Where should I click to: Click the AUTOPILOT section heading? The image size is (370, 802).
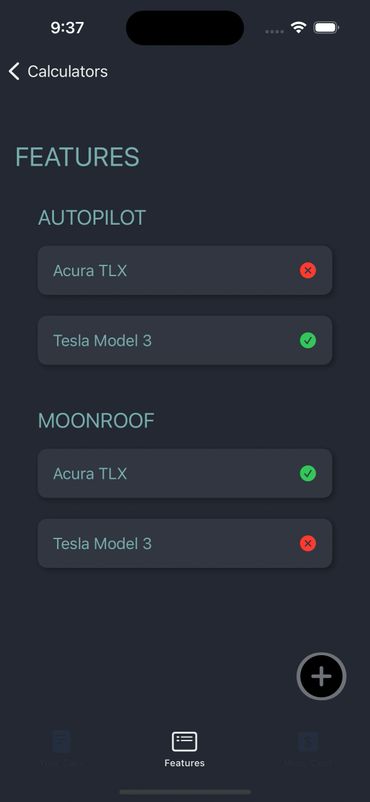click(x=92, y=218)
